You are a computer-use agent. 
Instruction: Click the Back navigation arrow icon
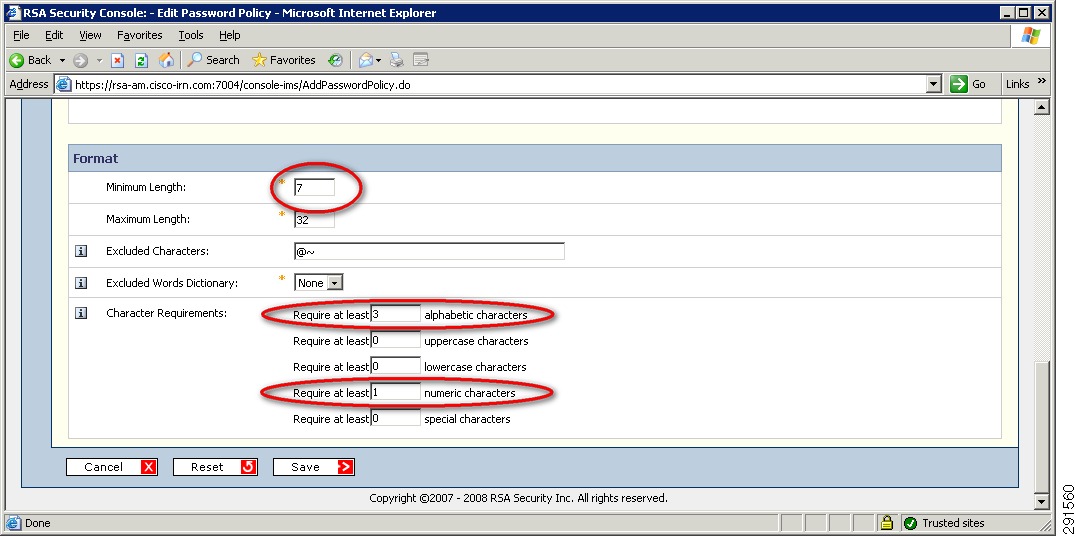[16, 60]
